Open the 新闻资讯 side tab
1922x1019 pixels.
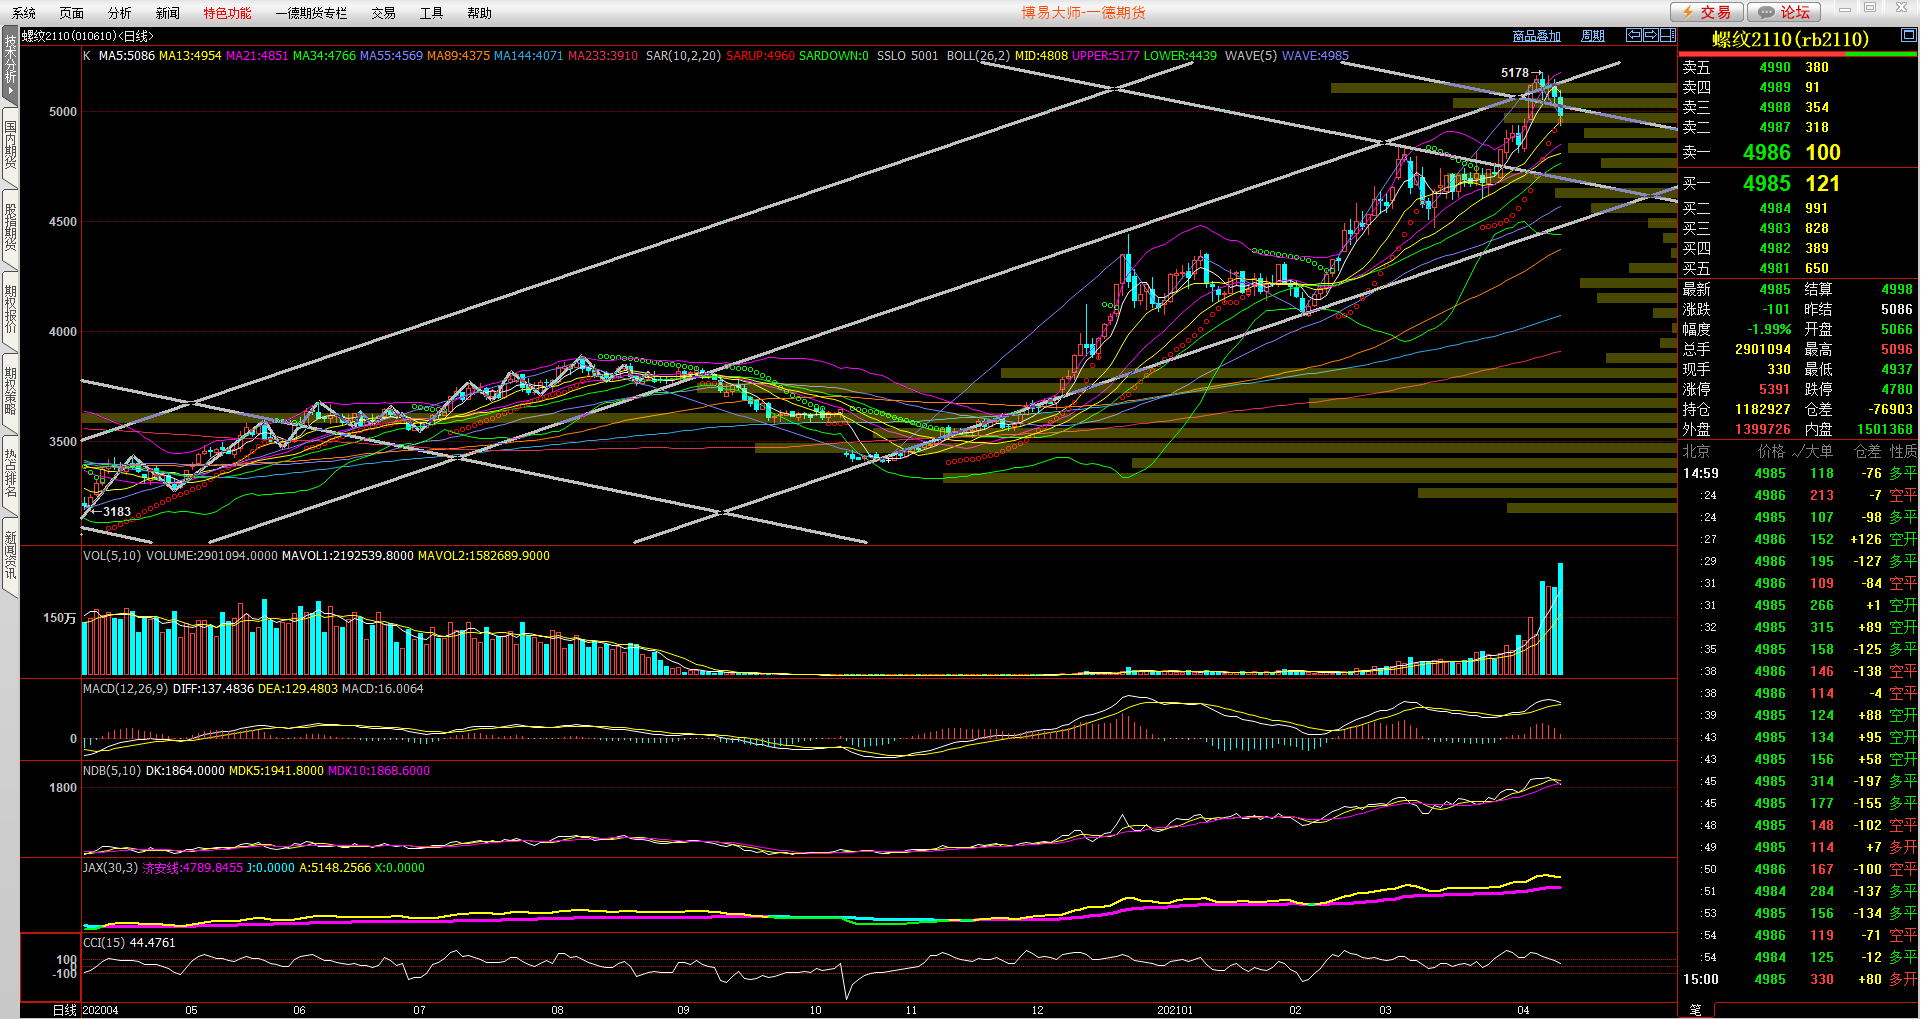pos(10,555)
